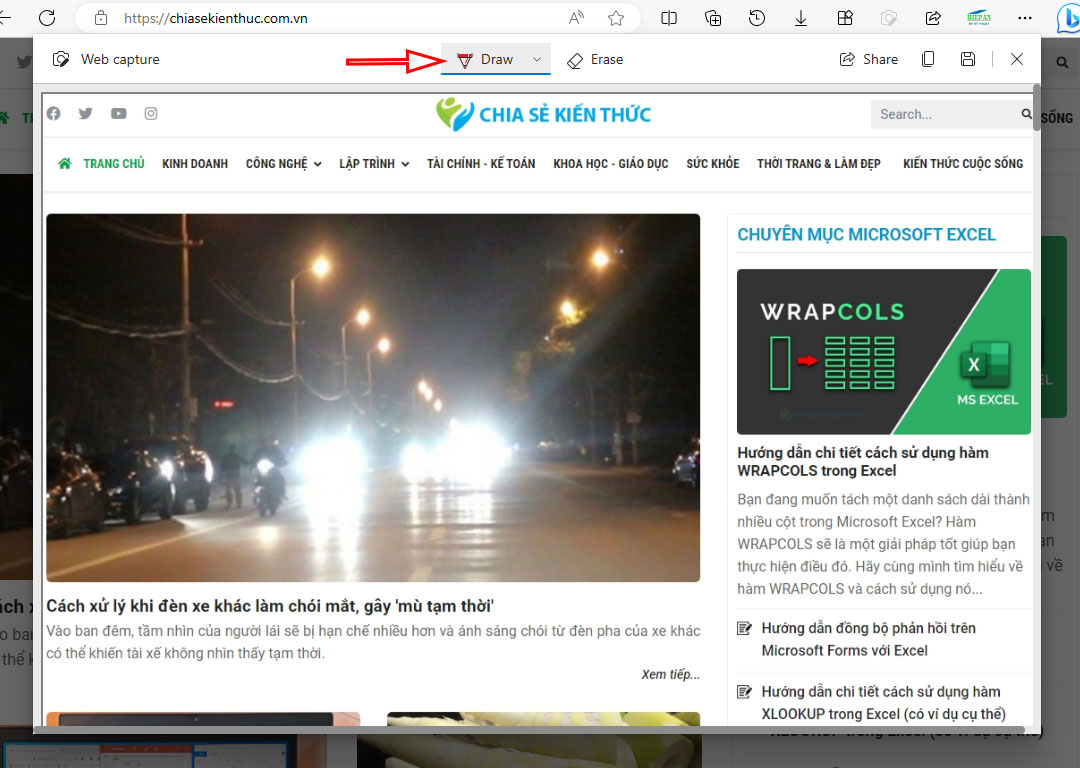1080x768 pixels.
Task: Open the Draw pen options dropdown
Action: tap(535, 59)
